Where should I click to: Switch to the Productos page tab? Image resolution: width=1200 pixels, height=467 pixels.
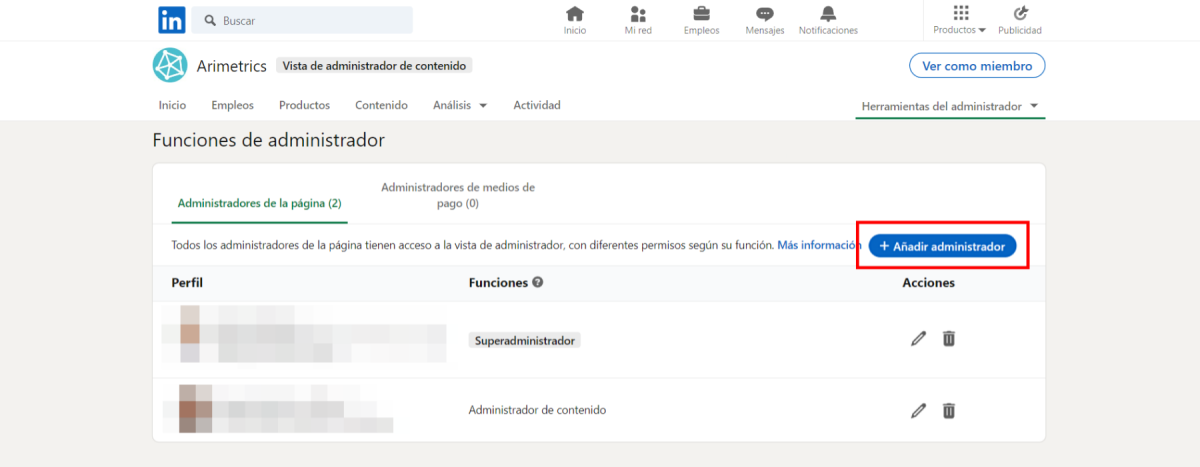pos(304,105)
